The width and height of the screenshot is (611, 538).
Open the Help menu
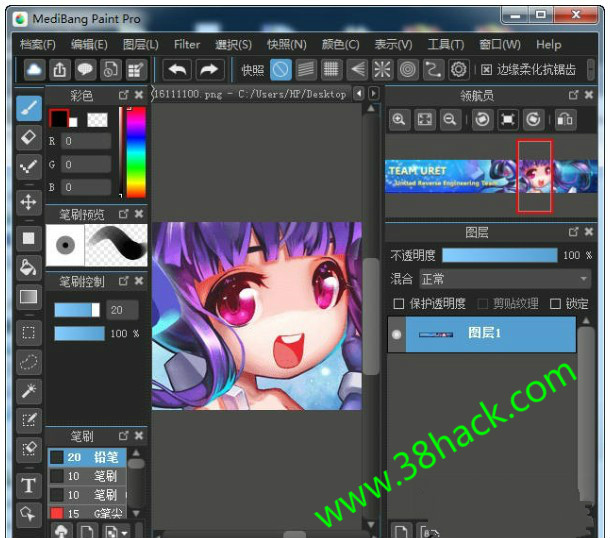click(549, 44)
